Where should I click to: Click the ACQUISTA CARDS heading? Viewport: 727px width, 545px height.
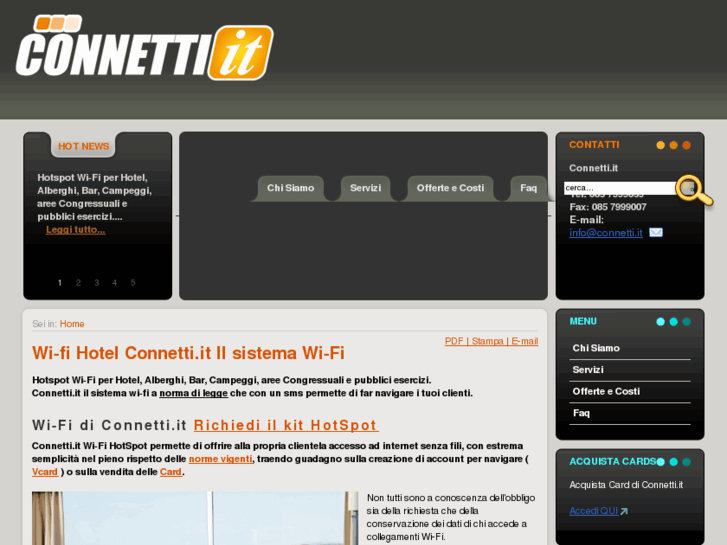click(x=612, y=462)
